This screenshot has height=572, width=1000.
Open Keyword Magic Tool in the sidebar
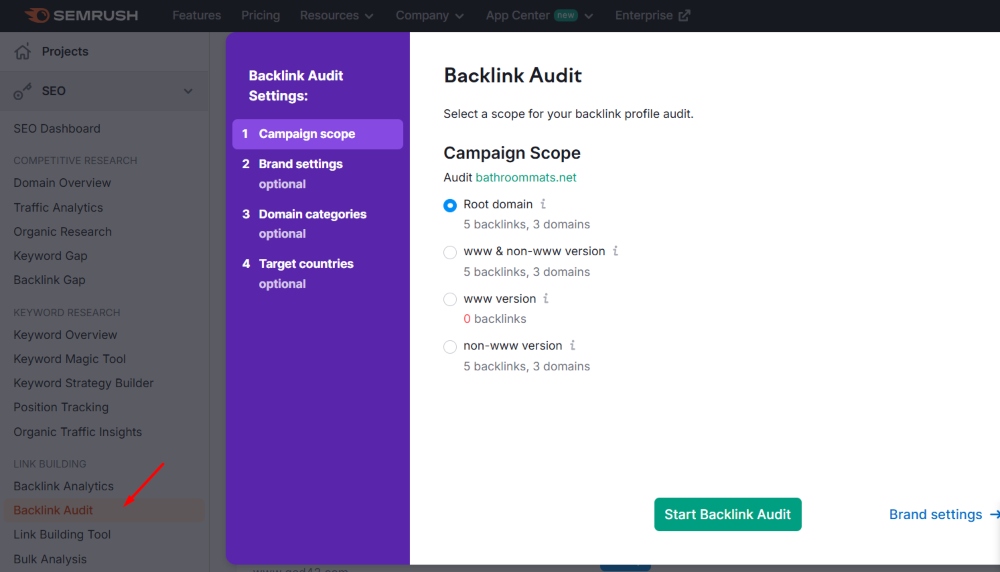pyautogui.click(x=69, y=359)
